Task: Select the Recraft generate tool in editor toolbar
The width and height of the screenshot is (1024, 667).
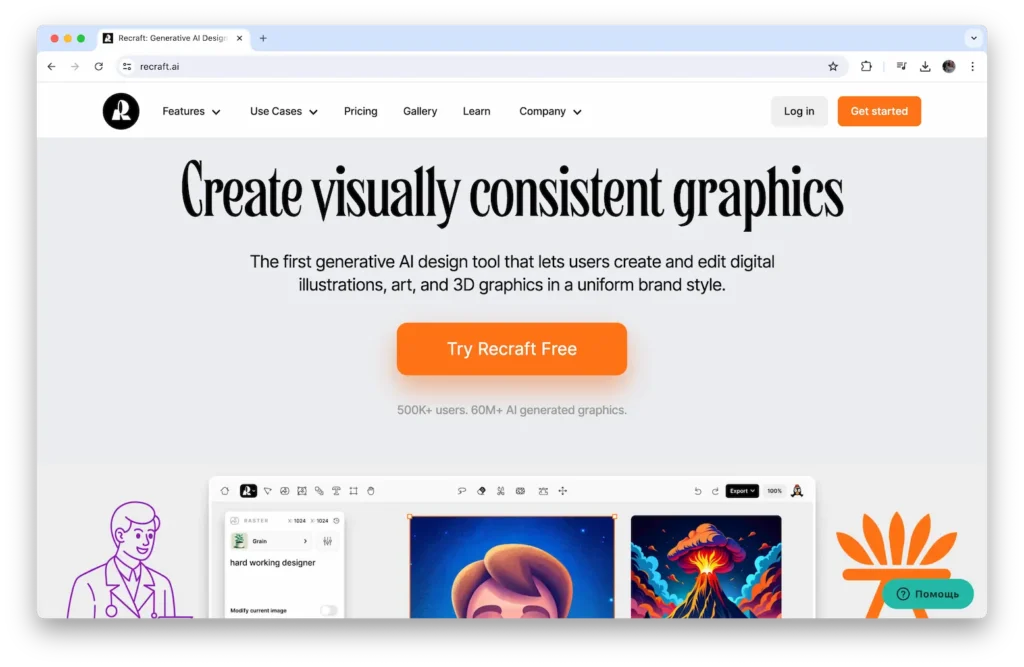Action: (x=248, y=491)
